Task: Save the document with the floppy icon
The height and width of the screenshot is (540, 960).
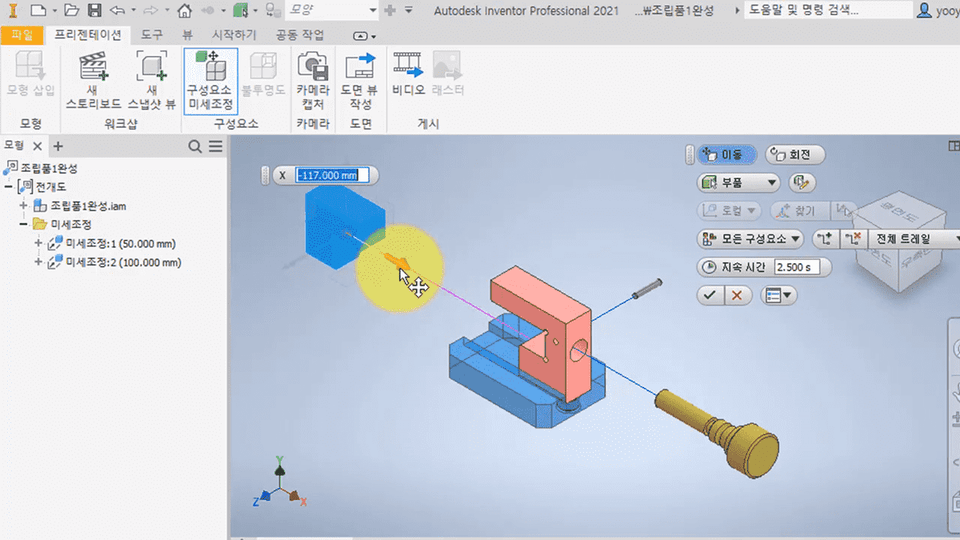Action: pos(94,10)
